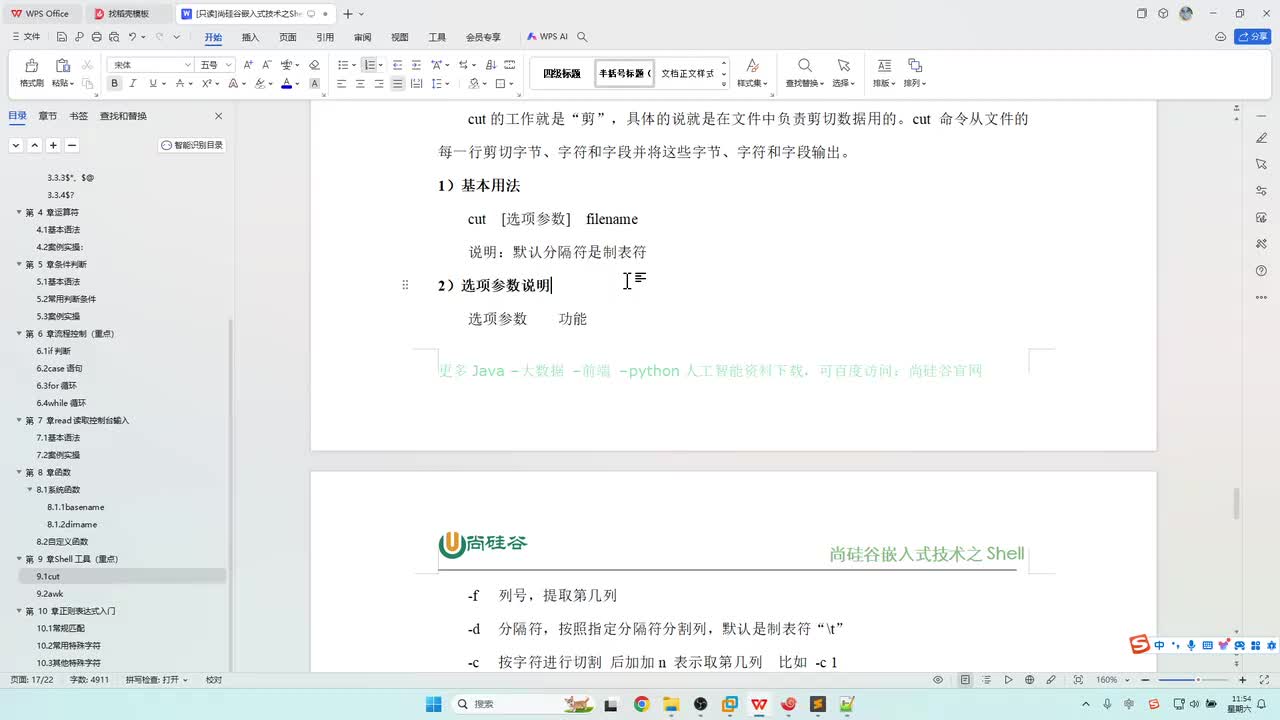1280x720 pixels.
Task: Switch to the Review (审阅) ribbon tab
Action: pos(362,37)
